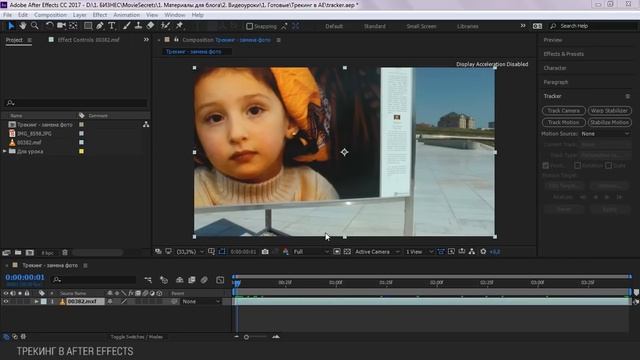Image resolution: width=640 pixels, height=360 pixels.
Task: Toggle the transparency grid in viewer
Action: (x=347, y=252)
